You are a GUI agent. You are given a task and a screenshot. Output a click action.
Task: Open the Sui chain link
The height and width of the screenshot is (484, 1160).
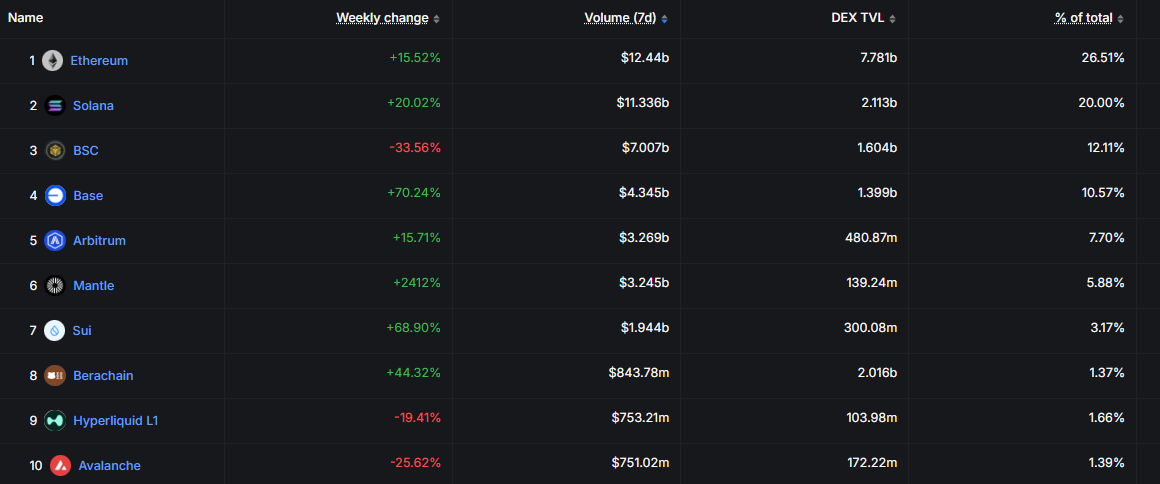coord(82,331)
